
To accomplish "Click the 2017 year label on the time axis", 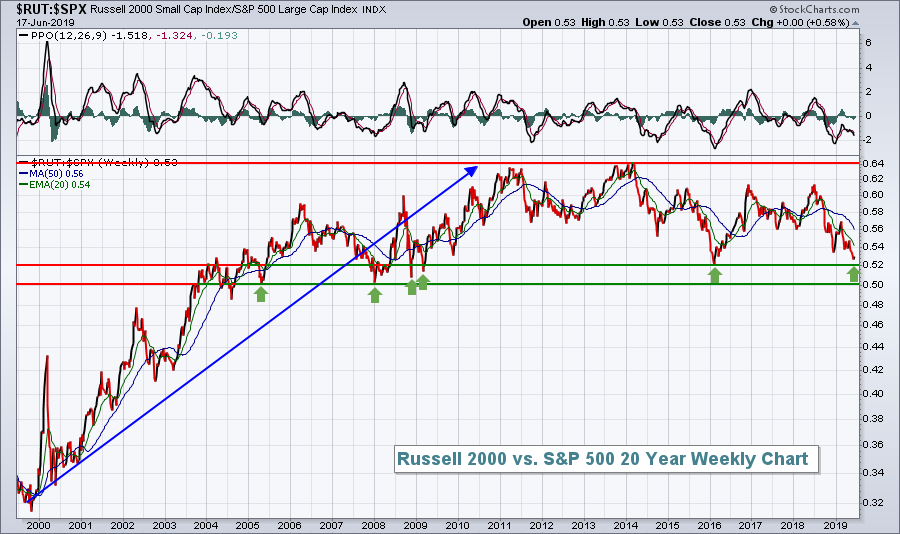I will point(750,525).
